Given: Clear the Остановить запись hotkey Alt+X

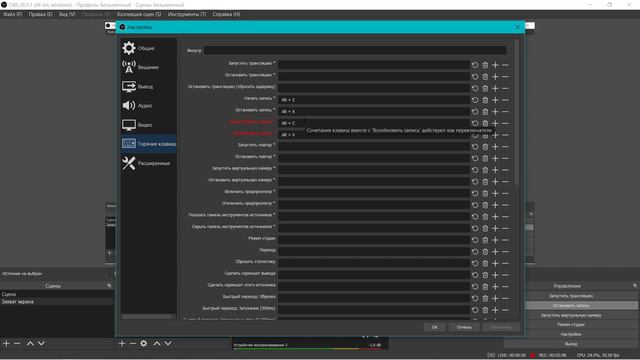Looking at the screenshot, I should (x=485, y=112).
